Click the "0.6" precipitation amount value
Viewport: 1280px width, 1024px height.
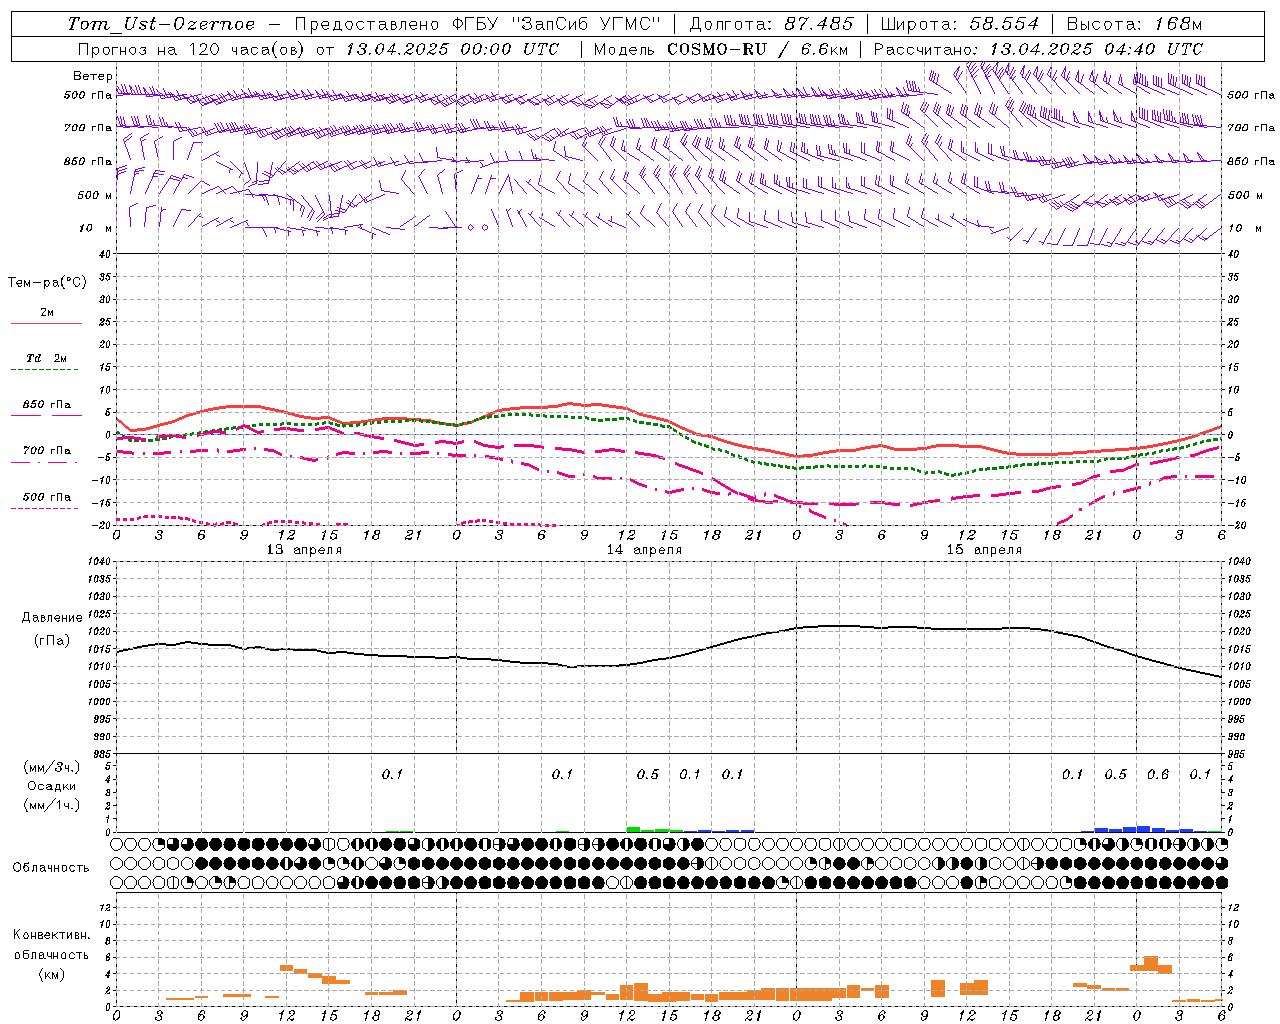click(x=1158, y=774)
